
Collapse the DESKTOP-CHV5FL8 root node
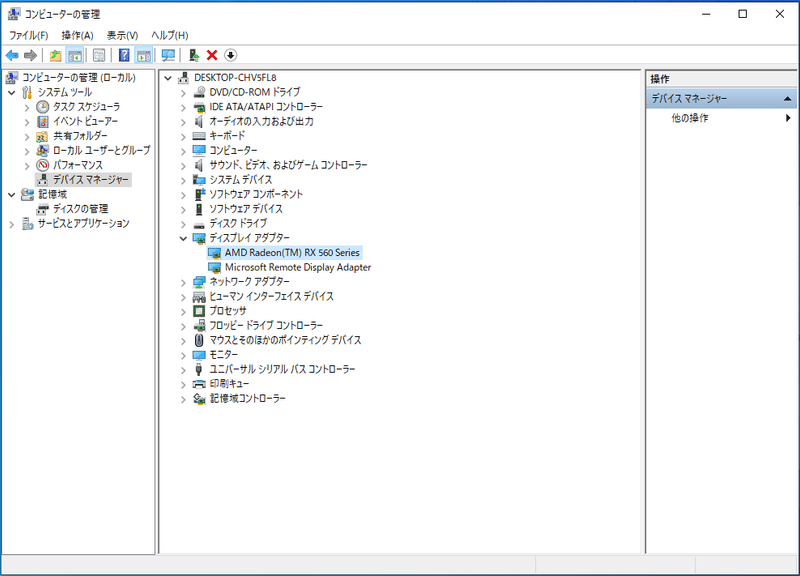(168, 78)
